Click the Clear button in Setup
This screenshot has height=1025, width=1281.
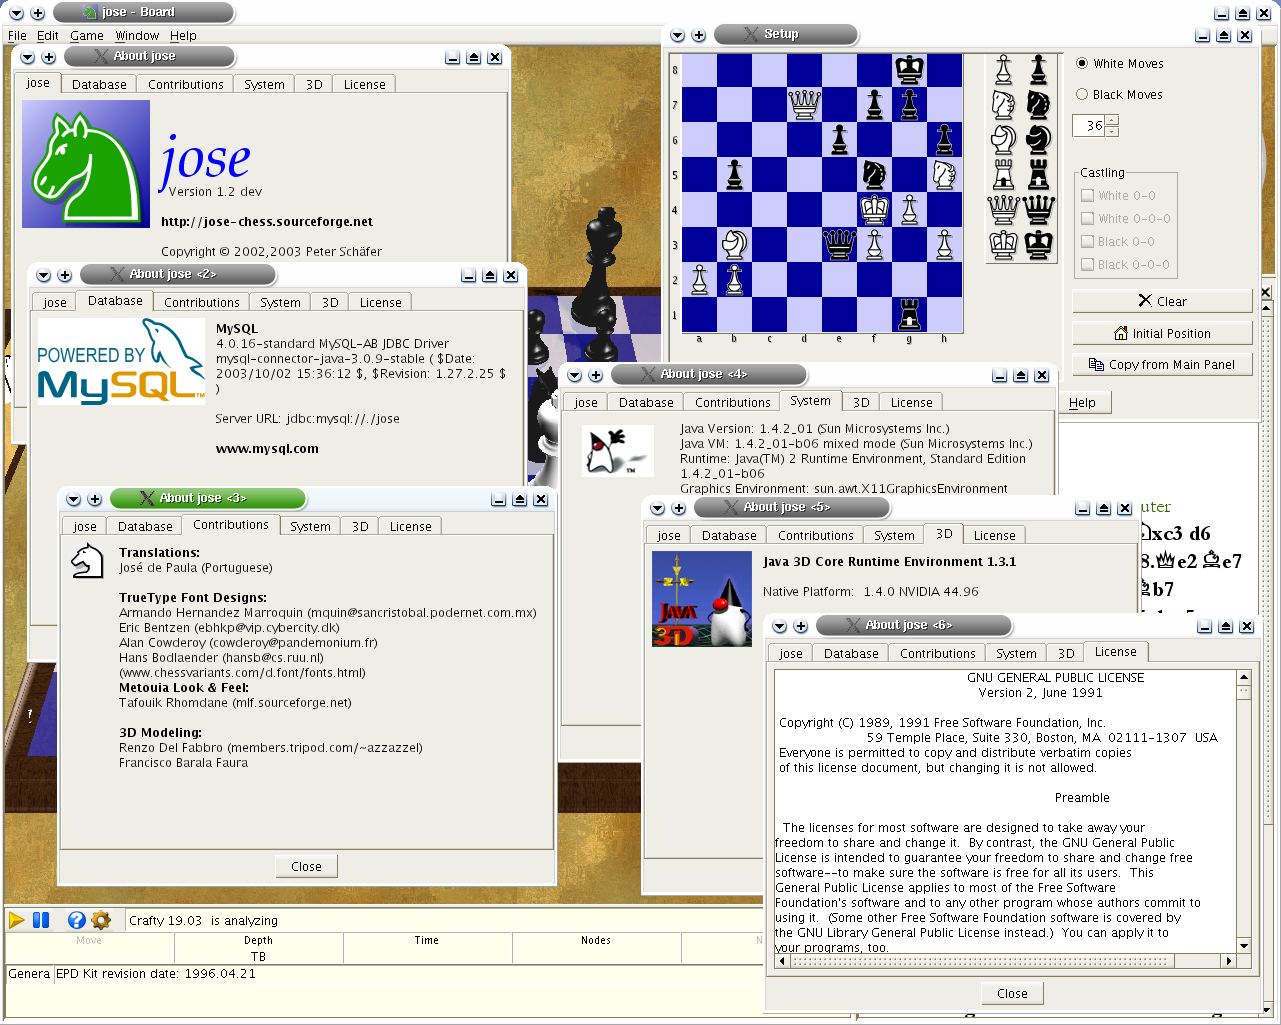[1162, 301]
